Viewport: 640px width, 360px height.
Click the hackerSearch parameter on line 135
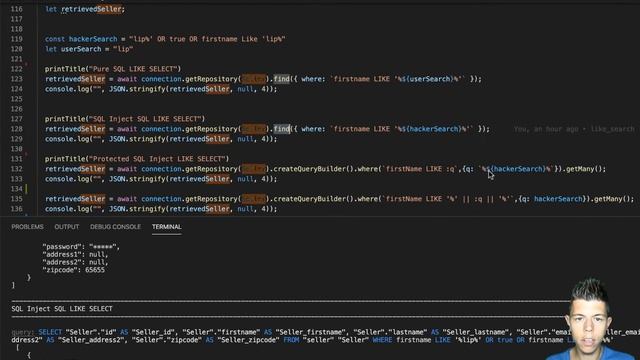click(x=558, y=199)
